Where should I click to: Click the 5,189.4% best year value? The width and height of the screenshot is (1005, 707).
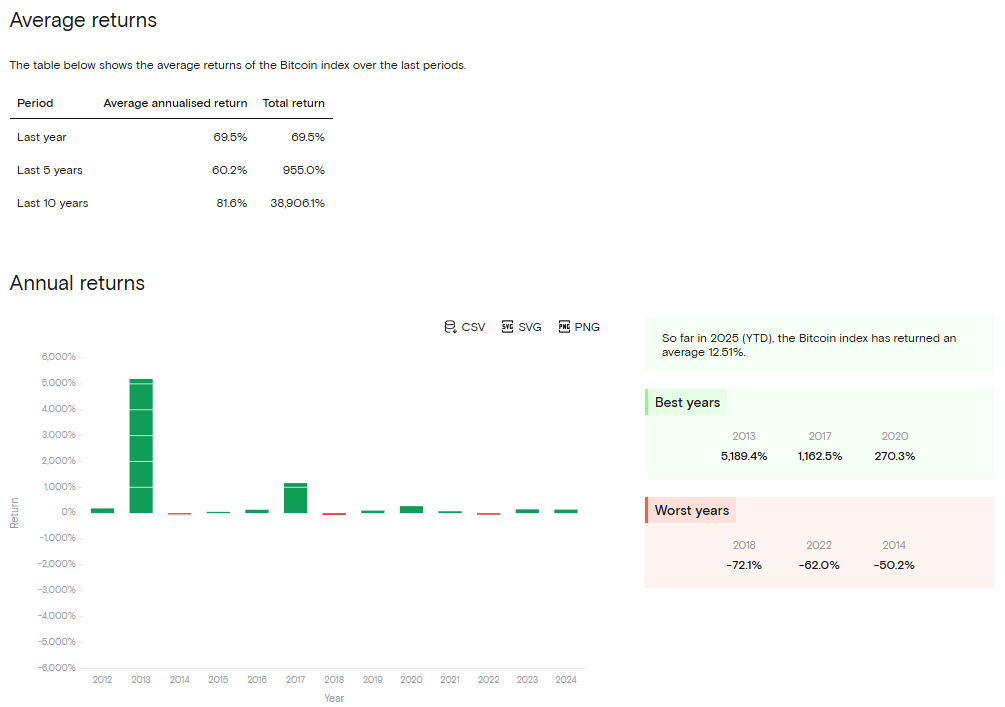[744, 456]
